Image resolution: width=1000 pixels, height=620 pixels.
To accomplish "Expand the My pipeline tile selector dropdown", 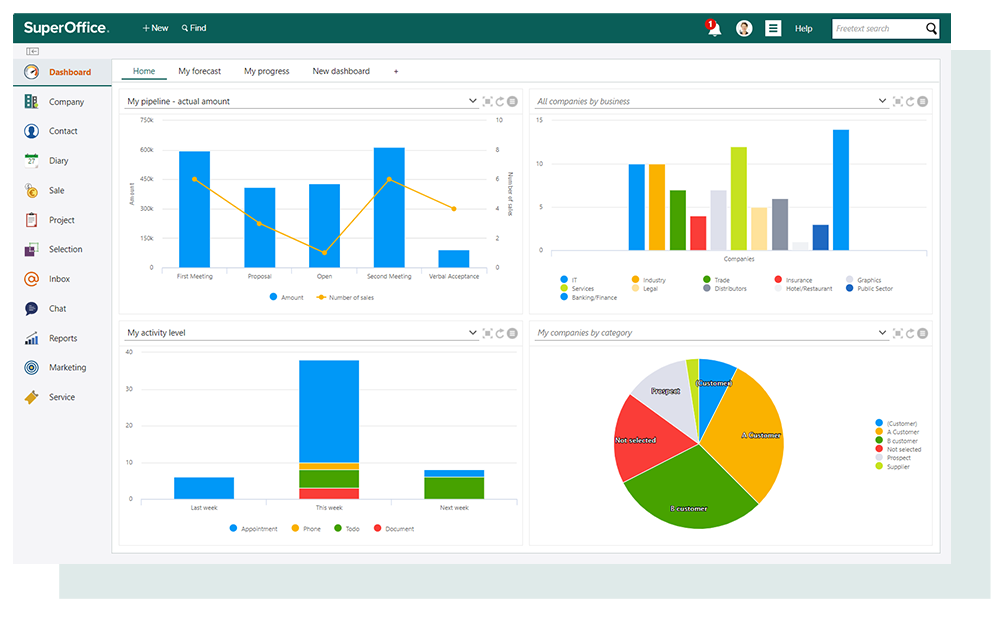I will (473, 101).
